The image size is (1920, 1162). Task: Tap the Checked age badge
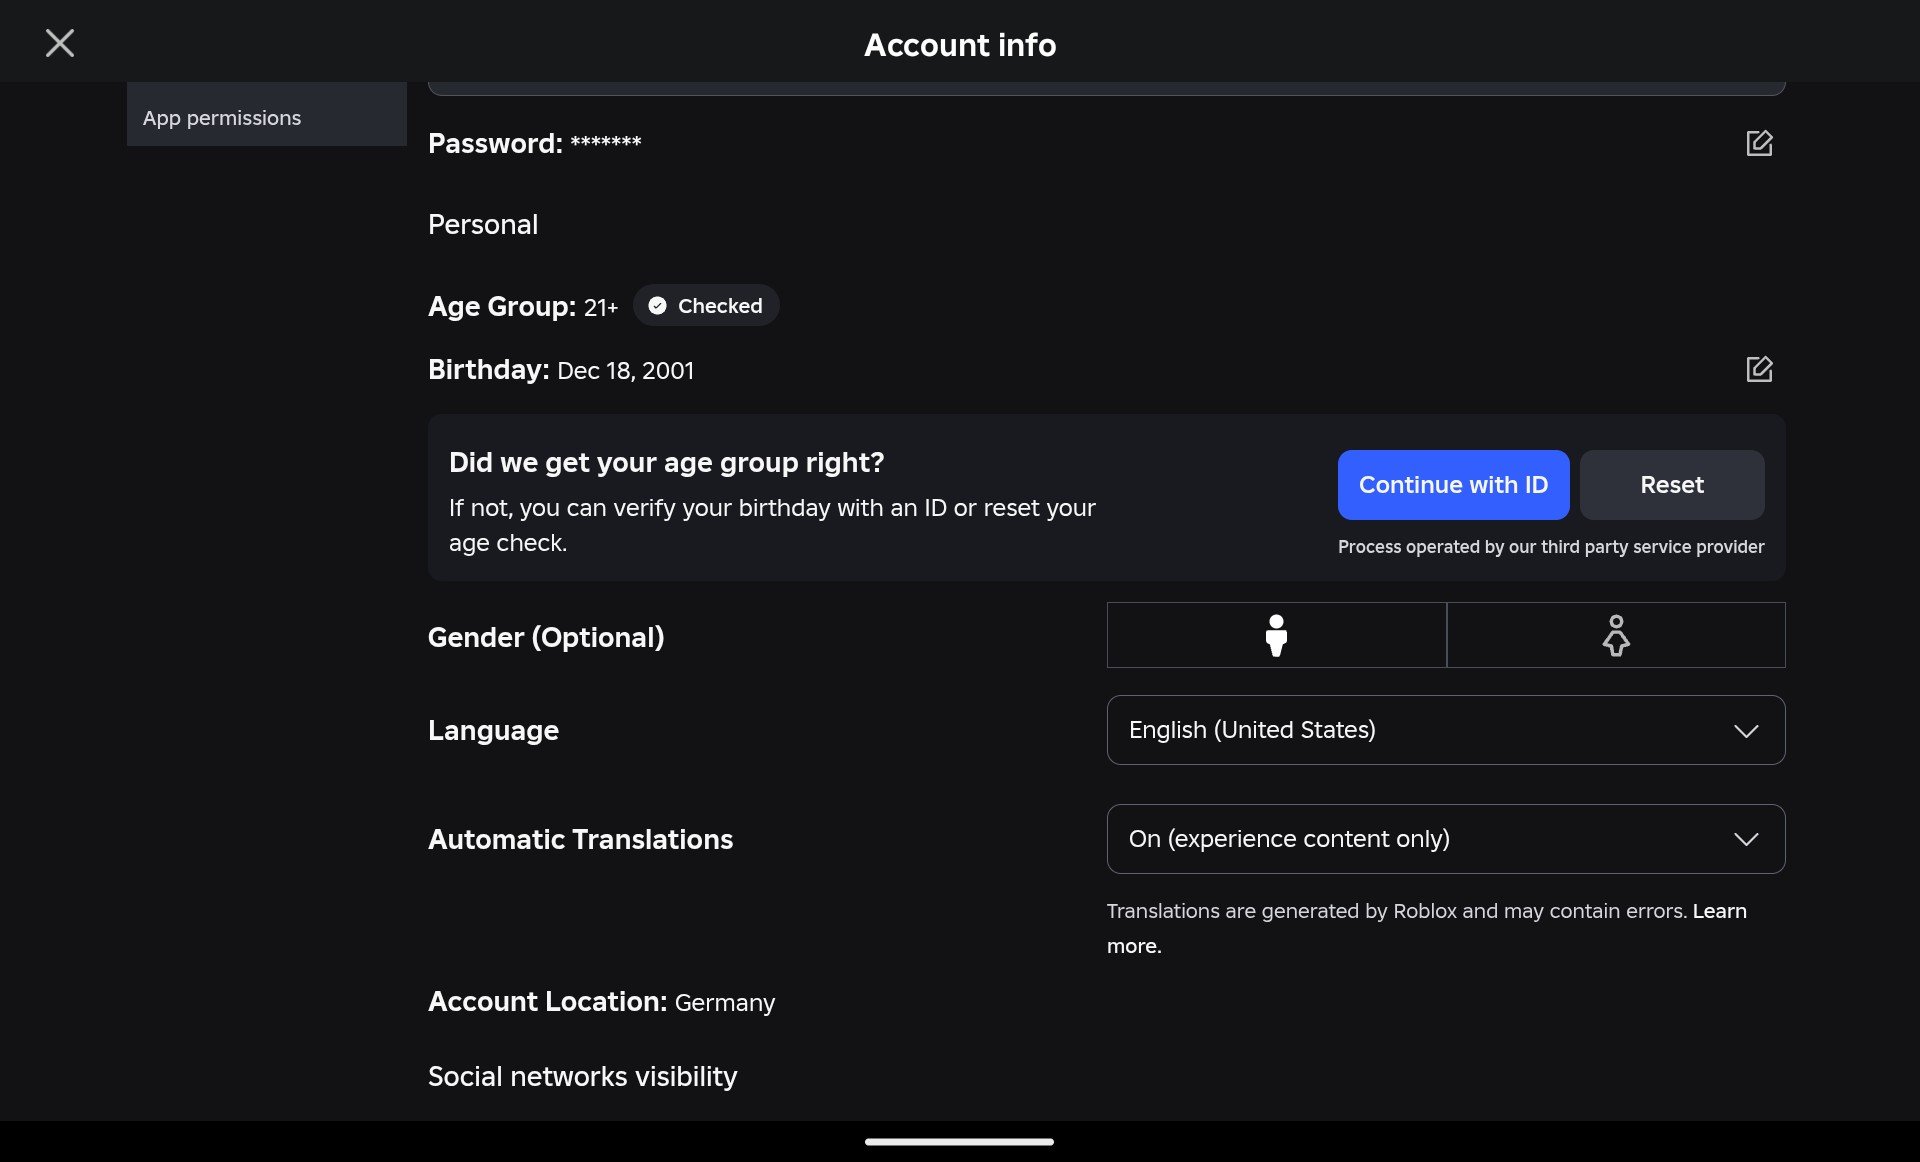(x=706, y=306)
